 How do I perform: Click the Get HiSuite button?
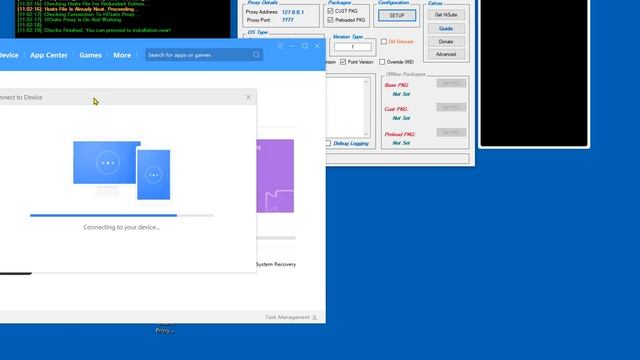[446, 15]
